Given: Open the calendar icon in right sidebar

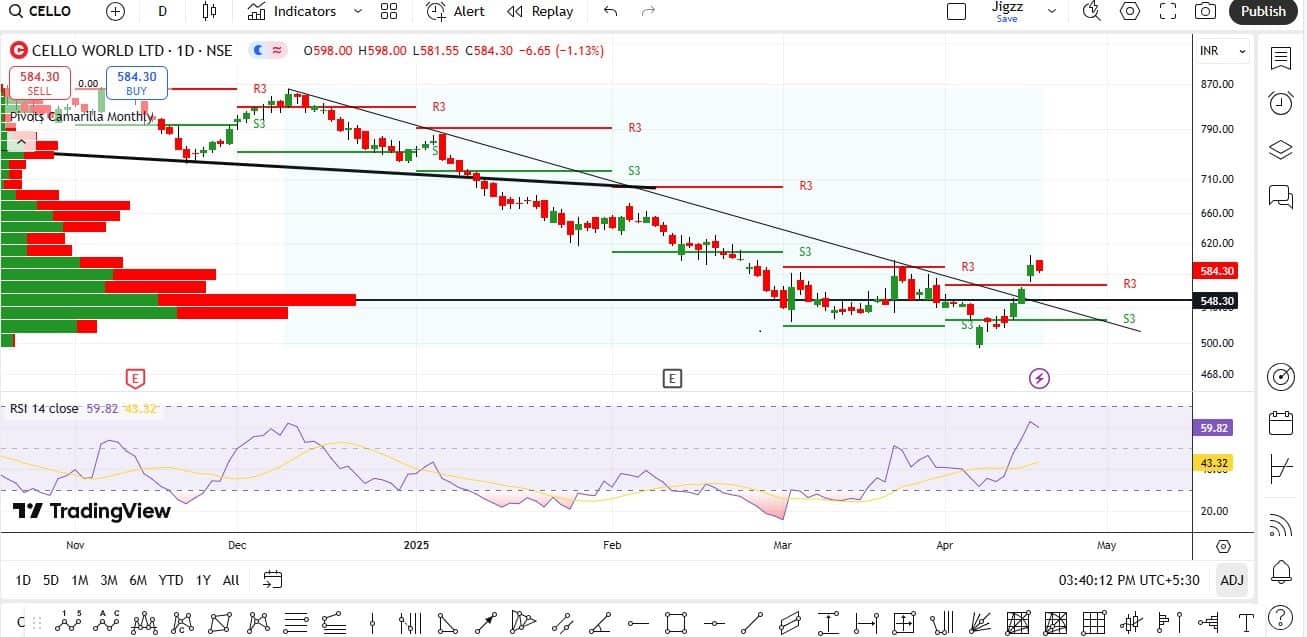Looking at the screenshot, I should (x=1280, y=423).
